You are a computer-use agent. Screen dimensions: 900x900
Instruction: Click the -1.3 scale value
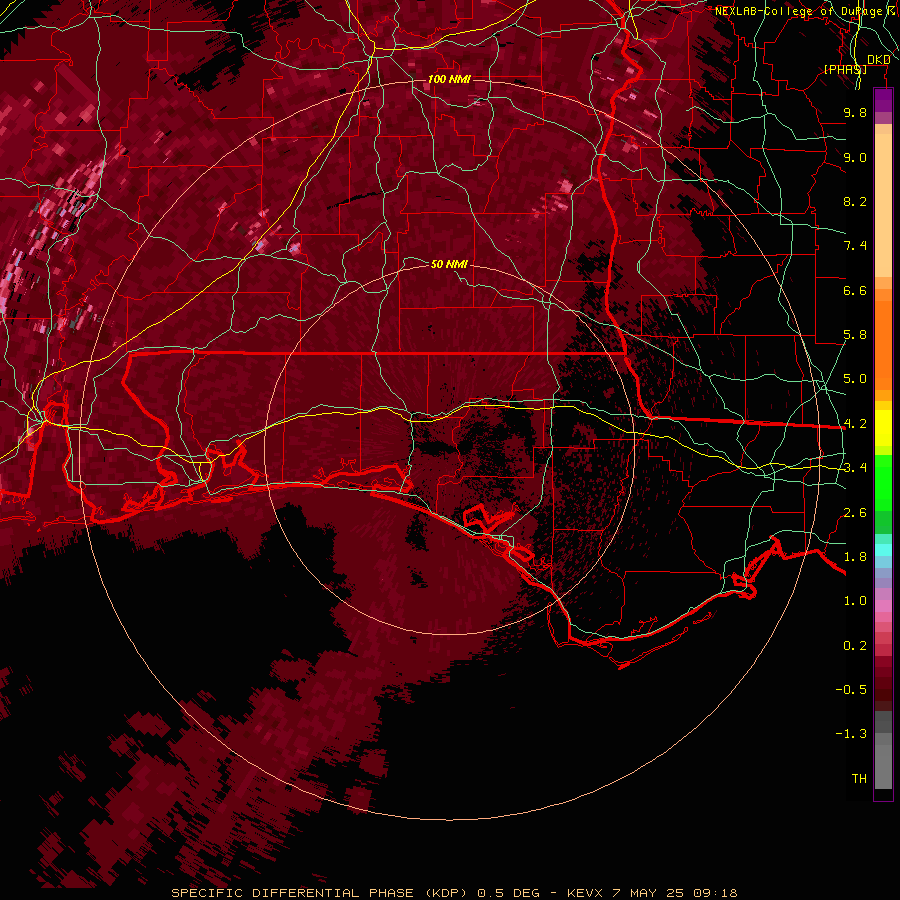coord(851,734)
